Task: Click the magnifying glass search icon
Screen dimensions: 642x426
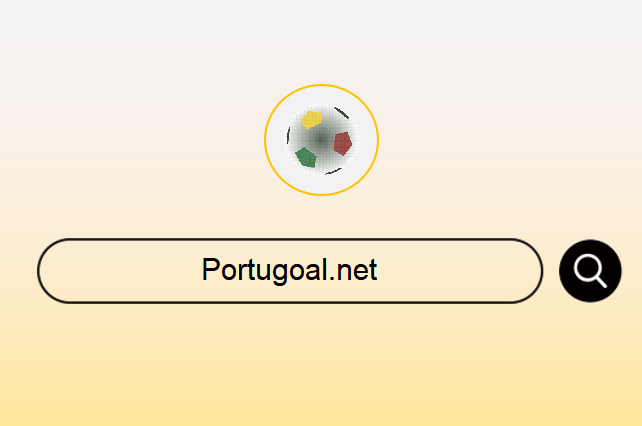Action: pos(590,271)
